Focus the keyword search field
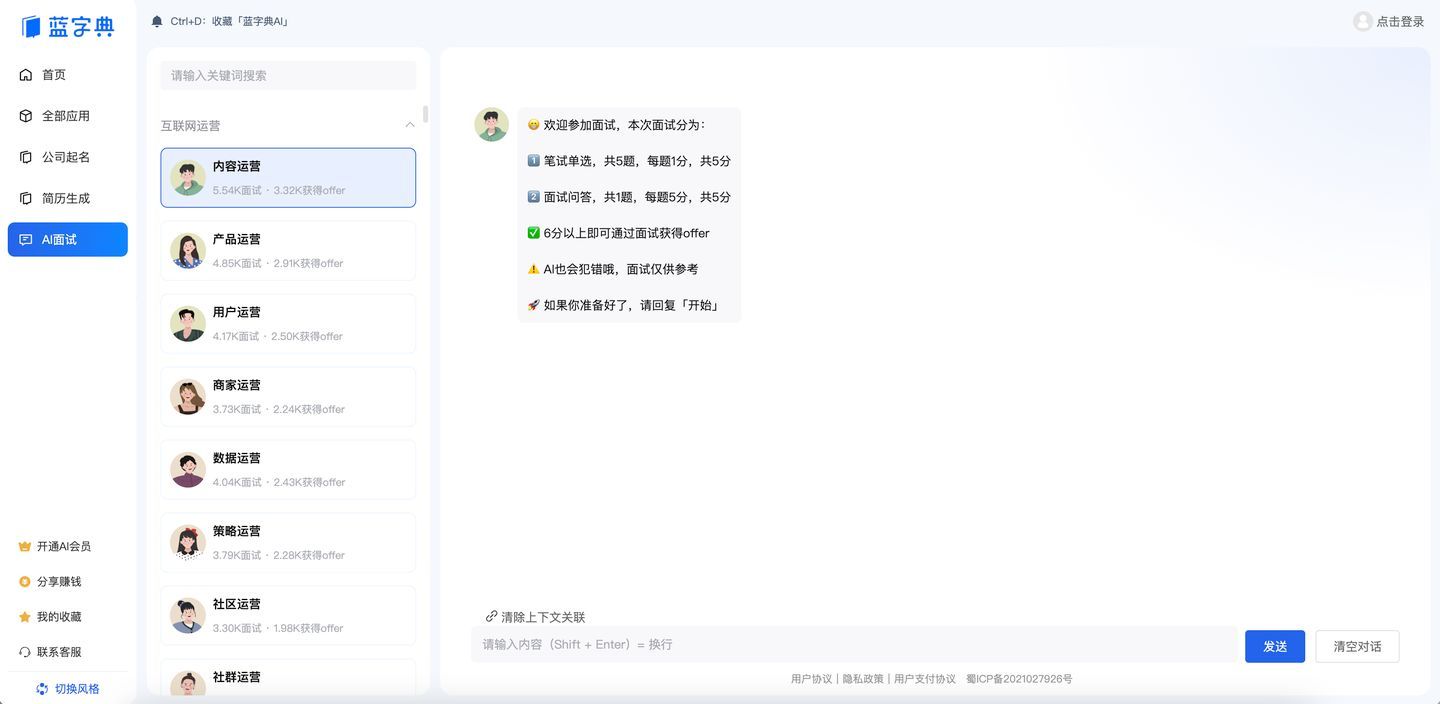Screen dimensions: 1440x704 [288, 76]
